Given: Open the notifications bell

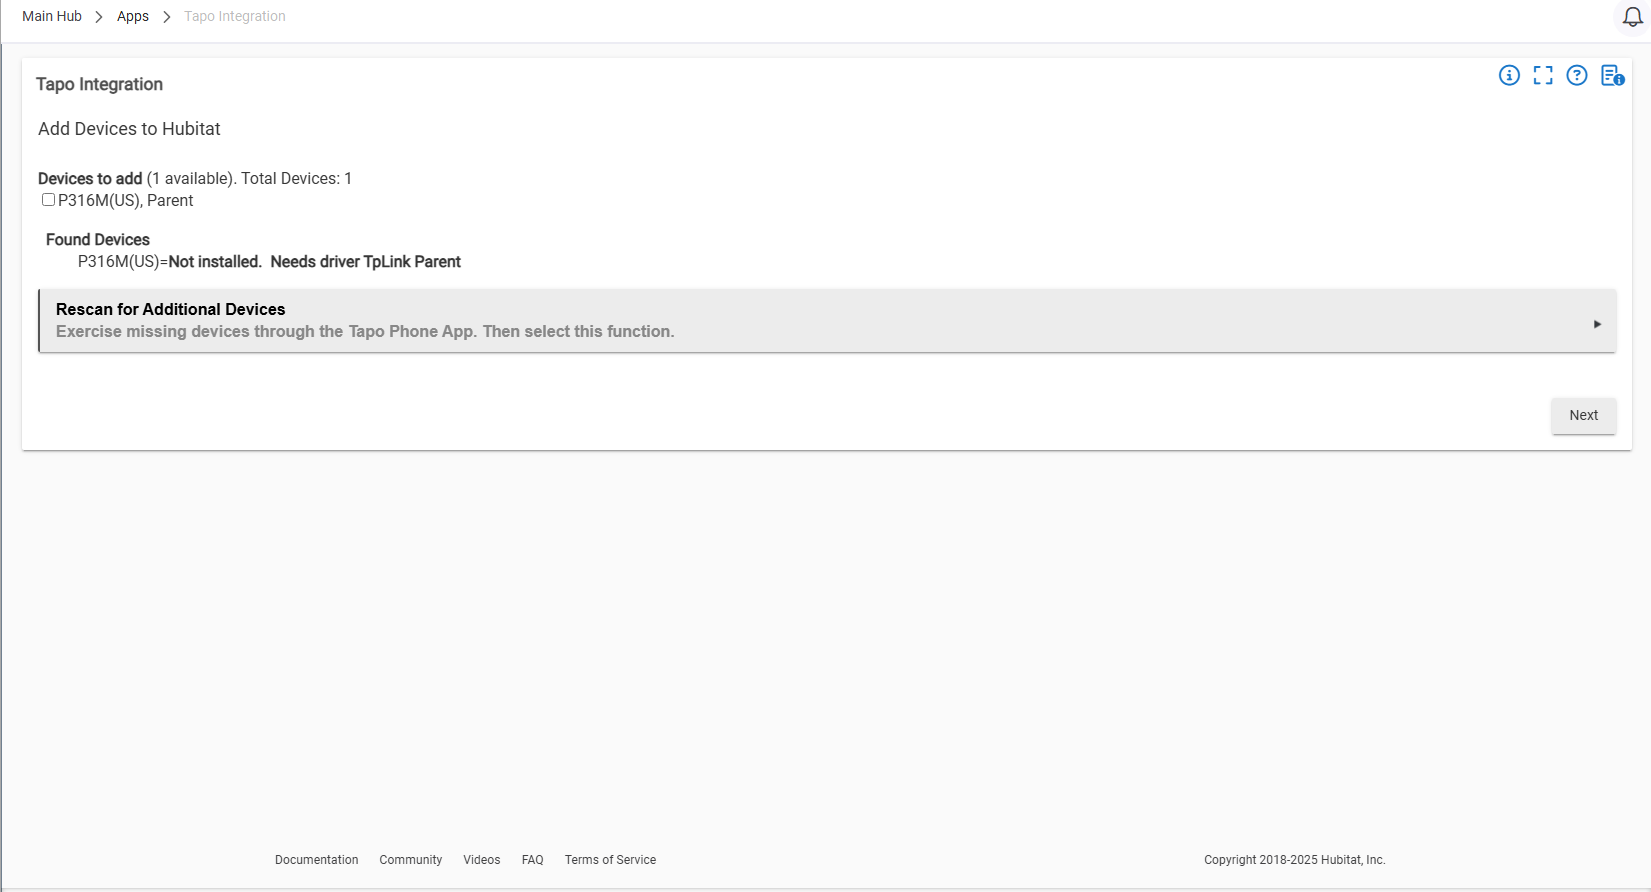Looking at the screenshot, I should click(1632, 17).
